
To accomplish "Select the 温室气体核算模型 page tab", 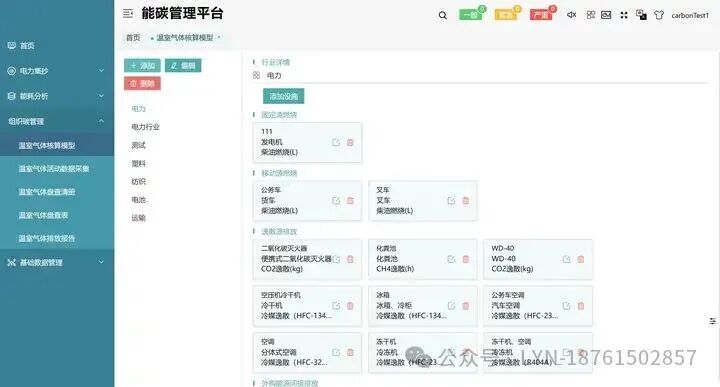I will tap(185, 38).
